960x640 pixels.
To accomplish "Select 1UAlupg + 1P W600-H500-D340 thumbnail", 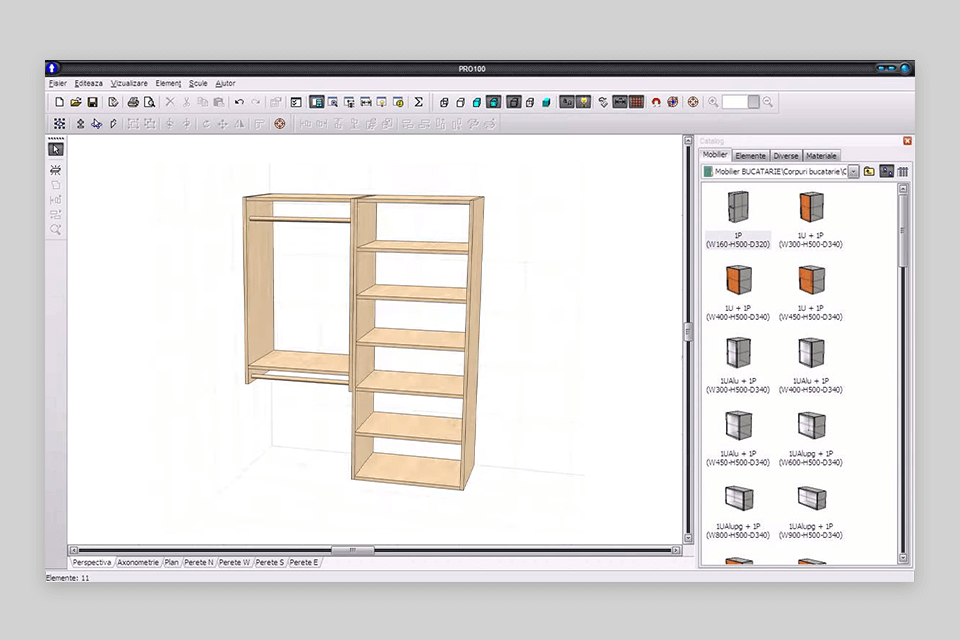I will [x=811, y=426].
